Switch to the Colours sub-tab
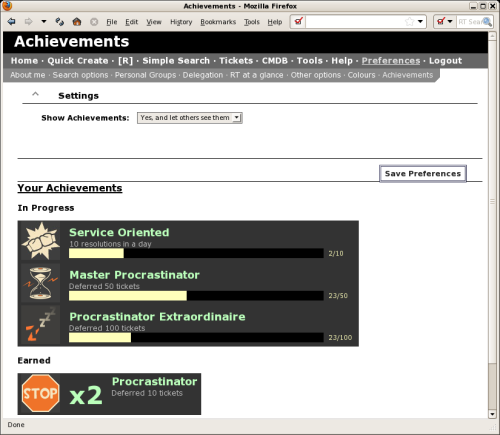Viewport: 500px width, 435px height. click(361, 75)
